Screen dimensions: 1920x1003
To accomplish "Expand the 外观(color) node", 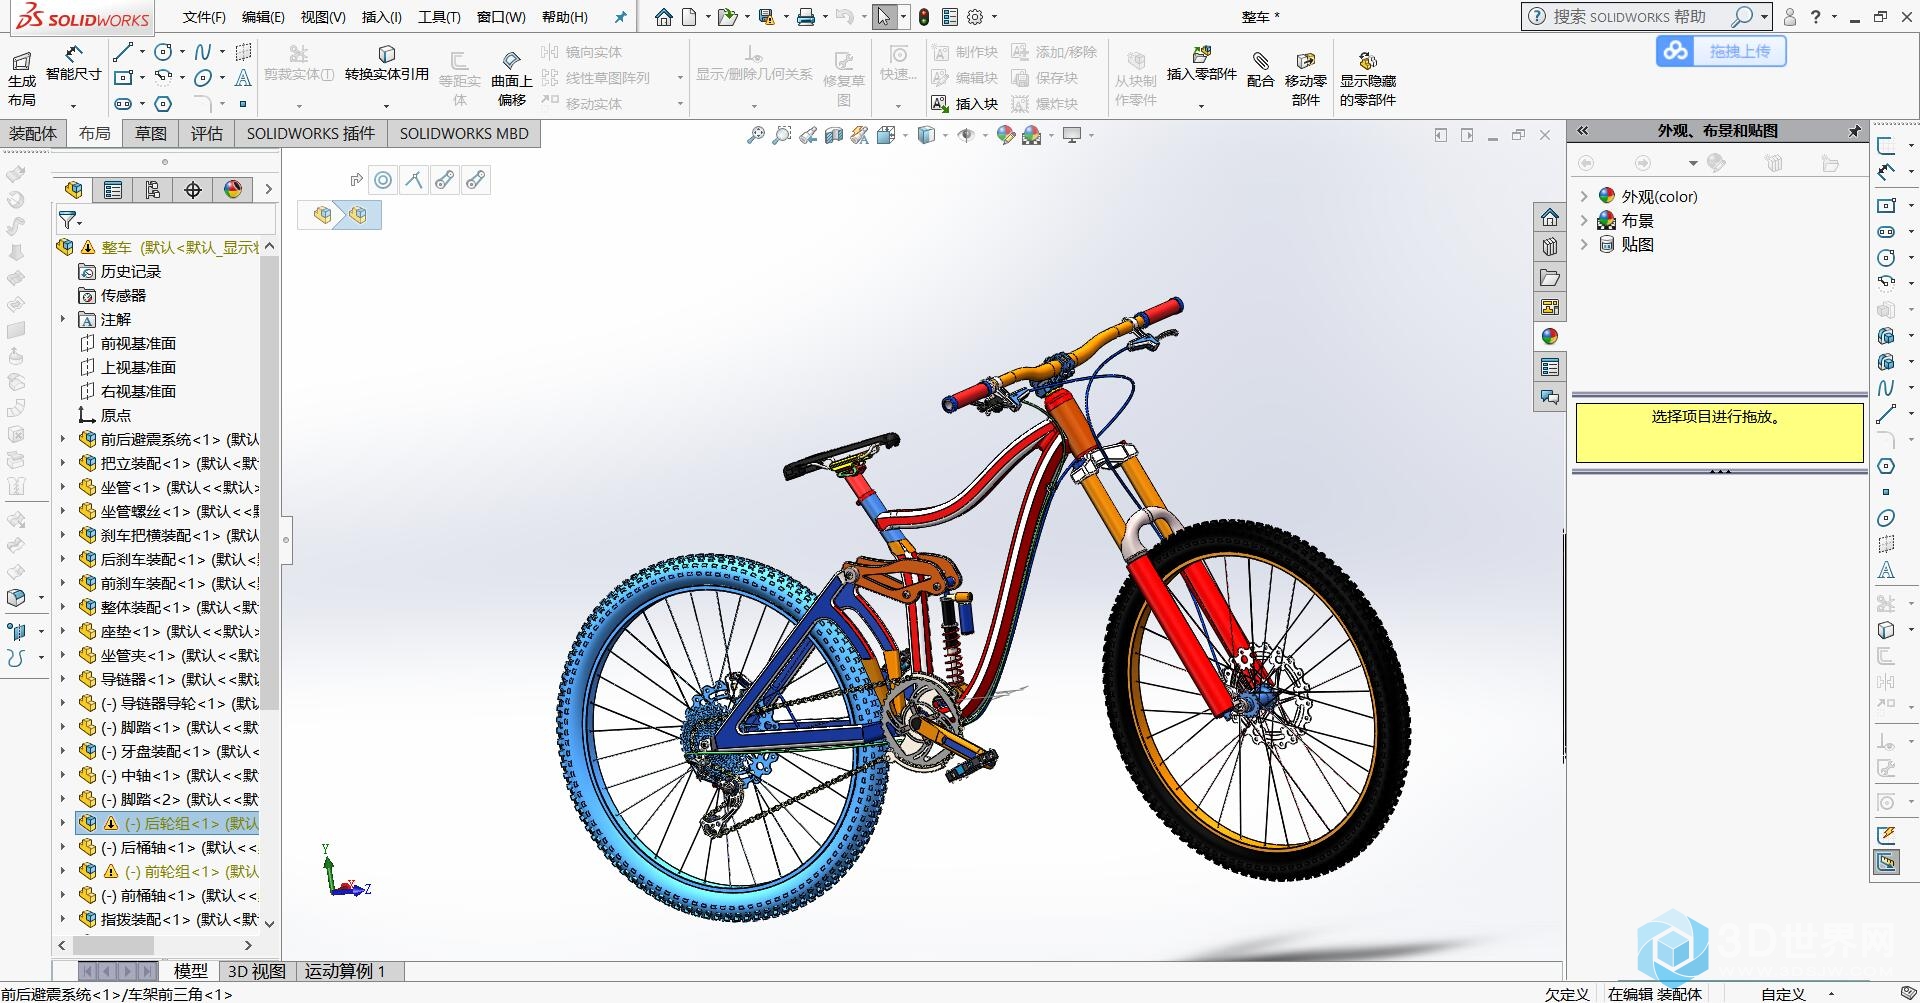I will pyautogui.click(x=1584, y=196).
